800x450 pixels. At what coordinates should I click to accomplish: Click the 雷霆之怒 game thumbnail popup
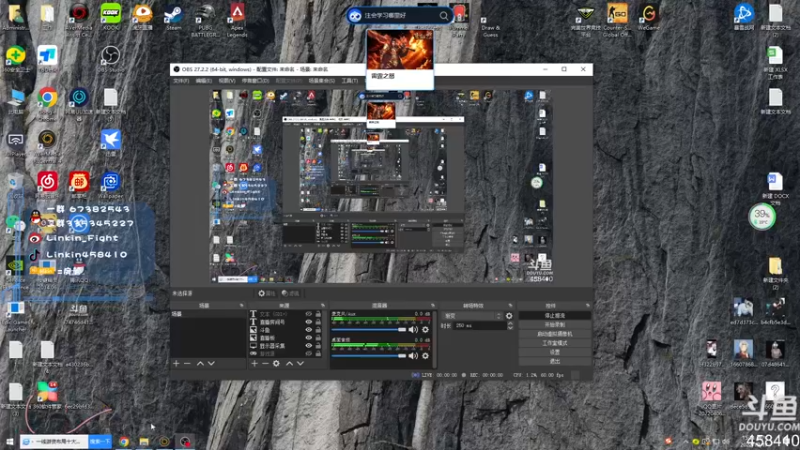point(400,58)
